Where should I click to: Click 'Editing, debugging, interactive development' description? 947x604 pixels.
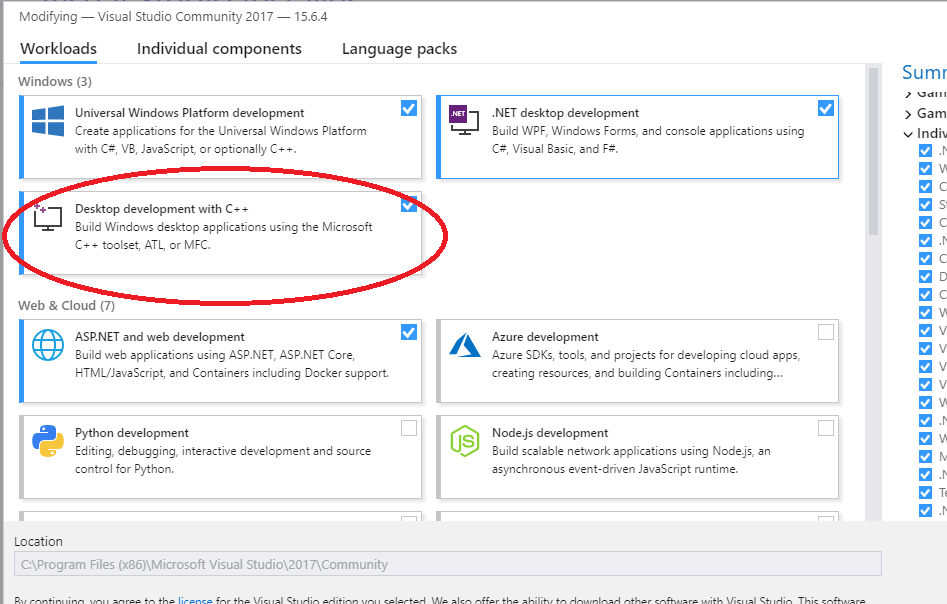223,460
